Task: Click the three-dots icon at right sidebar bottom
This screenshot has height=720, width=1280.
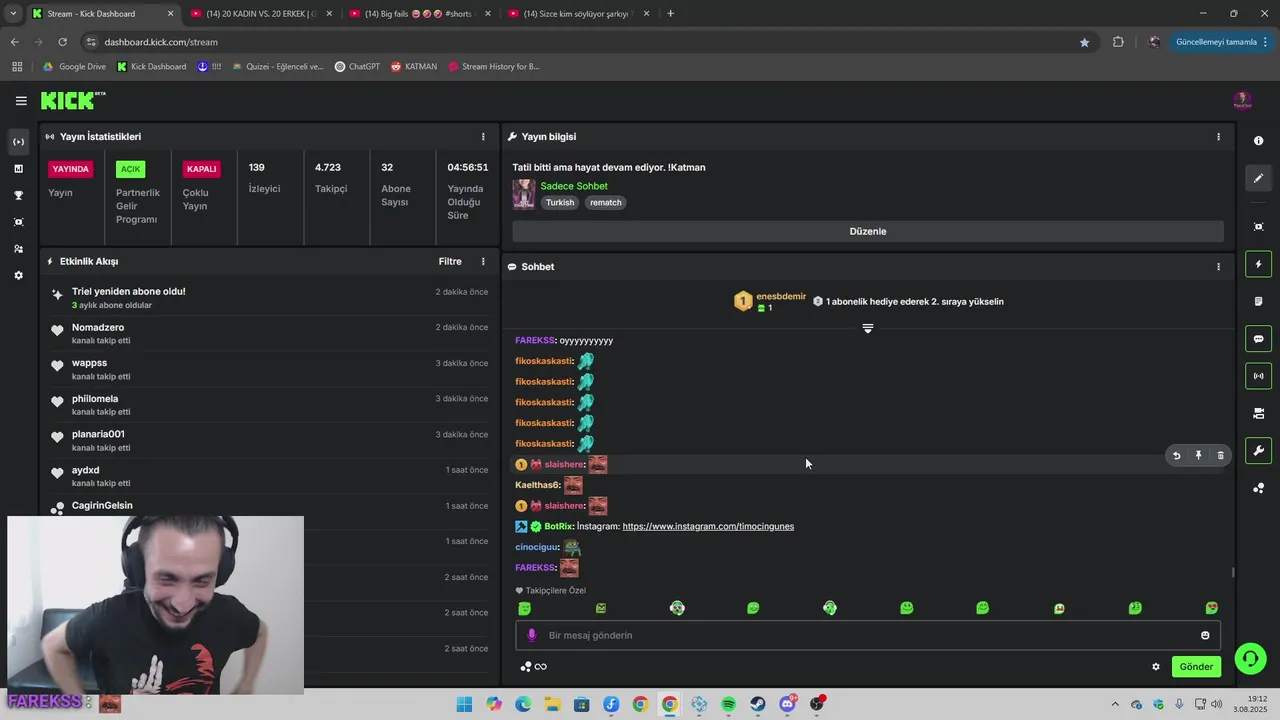Action: [1258, 488]
